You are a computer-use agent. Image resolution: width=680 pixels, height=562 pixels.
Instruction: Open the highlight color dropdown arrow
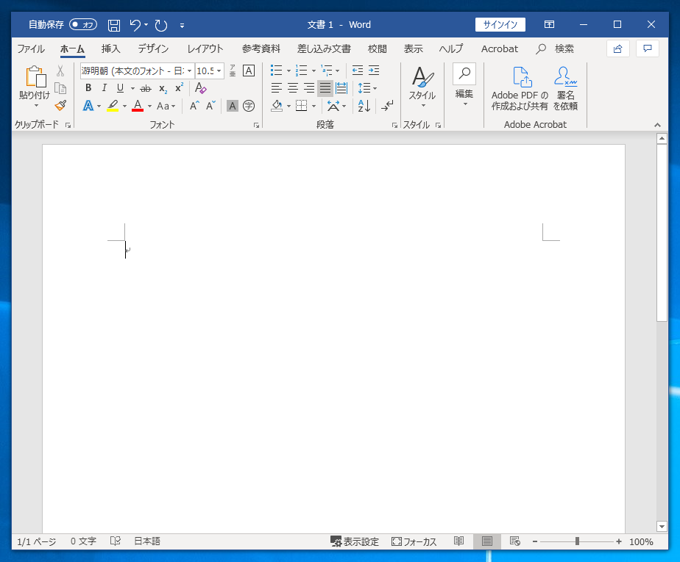[124, 106]
